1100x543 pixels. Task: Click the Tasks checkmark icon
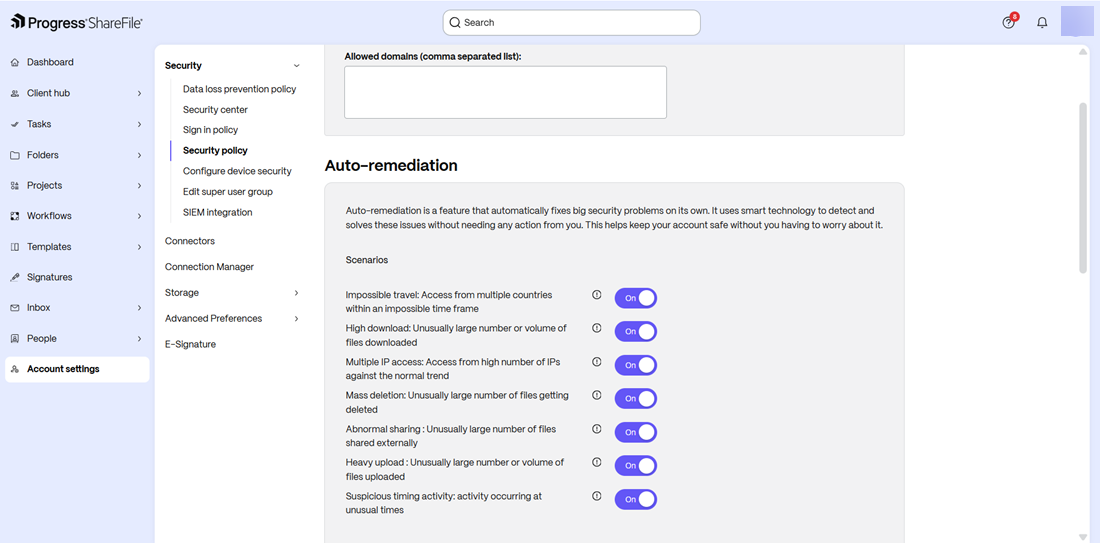pos(15,124)
